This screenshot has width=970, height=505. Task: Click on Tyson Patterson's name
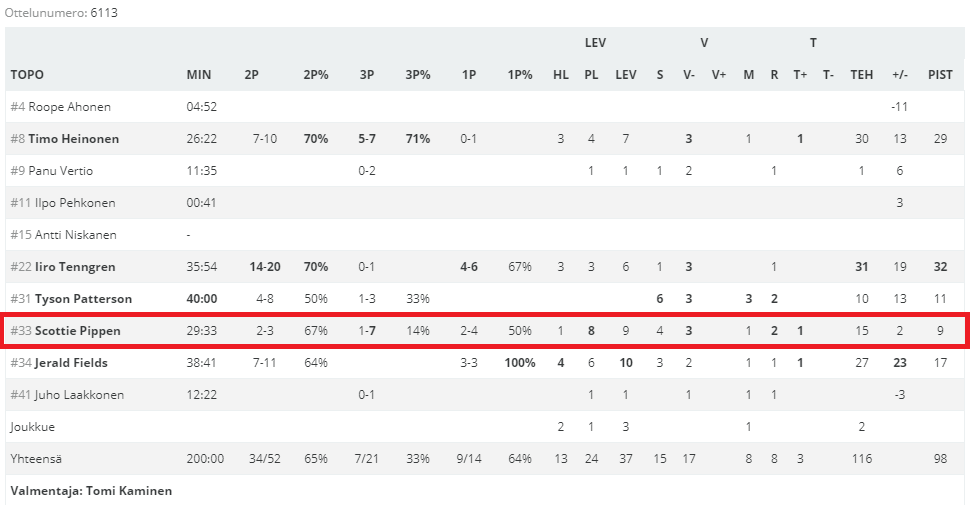83,299
